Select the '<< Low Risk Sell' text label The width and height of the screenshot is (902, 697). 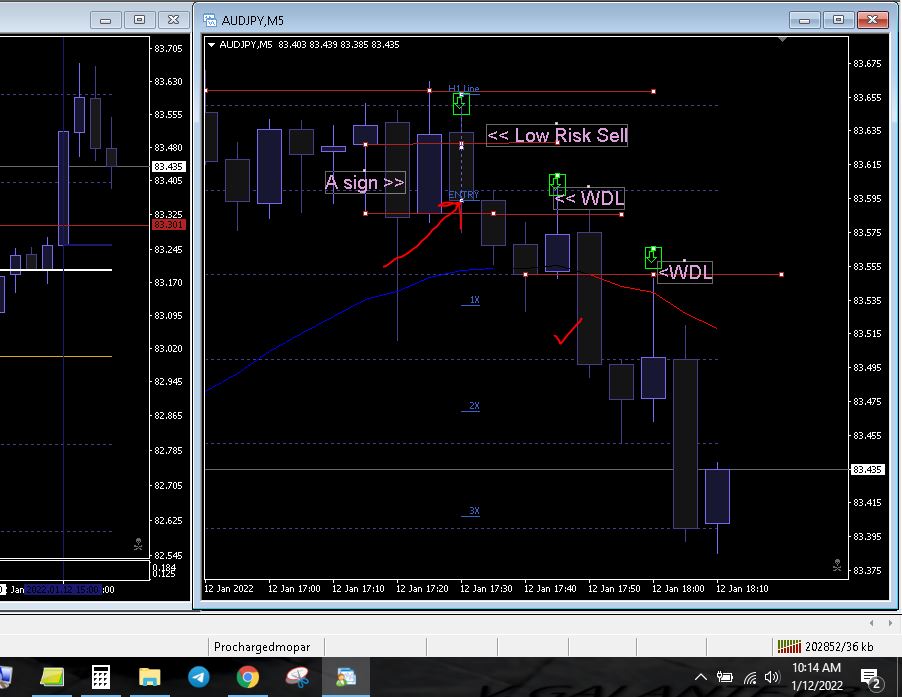pyautogui.click(x=557, y=136)
